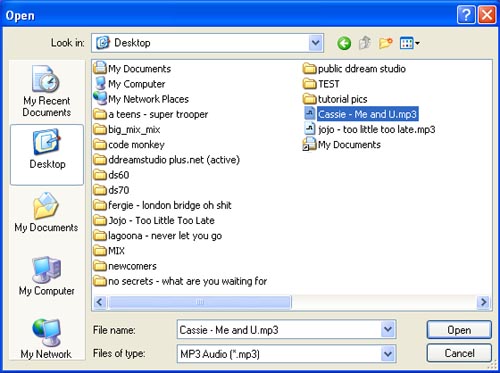Close the Open dialog
Image resolution: width=500 pixels, height=373 pixels.
487,15
